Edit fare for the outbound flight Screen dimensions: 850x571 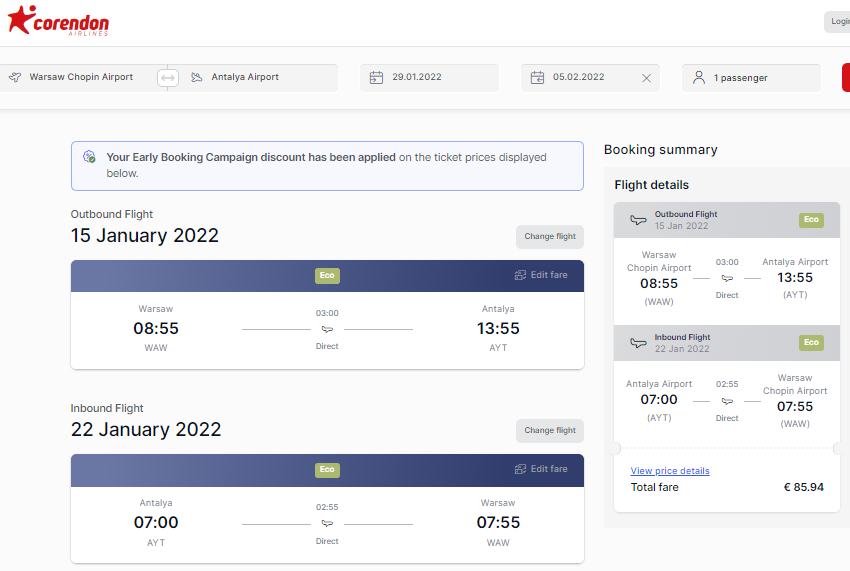(541, 275)
